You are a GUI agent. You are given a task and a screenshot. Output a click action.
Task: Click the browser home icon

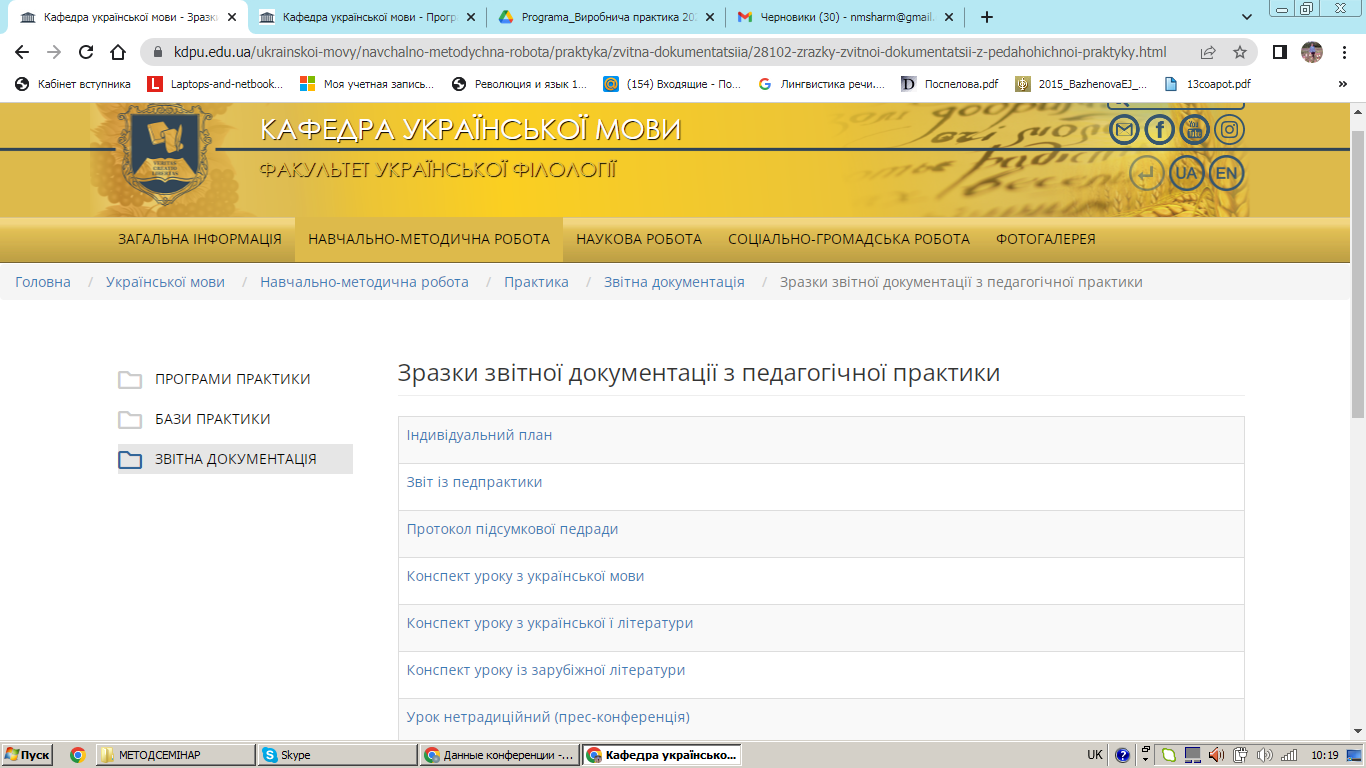[118, 52]
